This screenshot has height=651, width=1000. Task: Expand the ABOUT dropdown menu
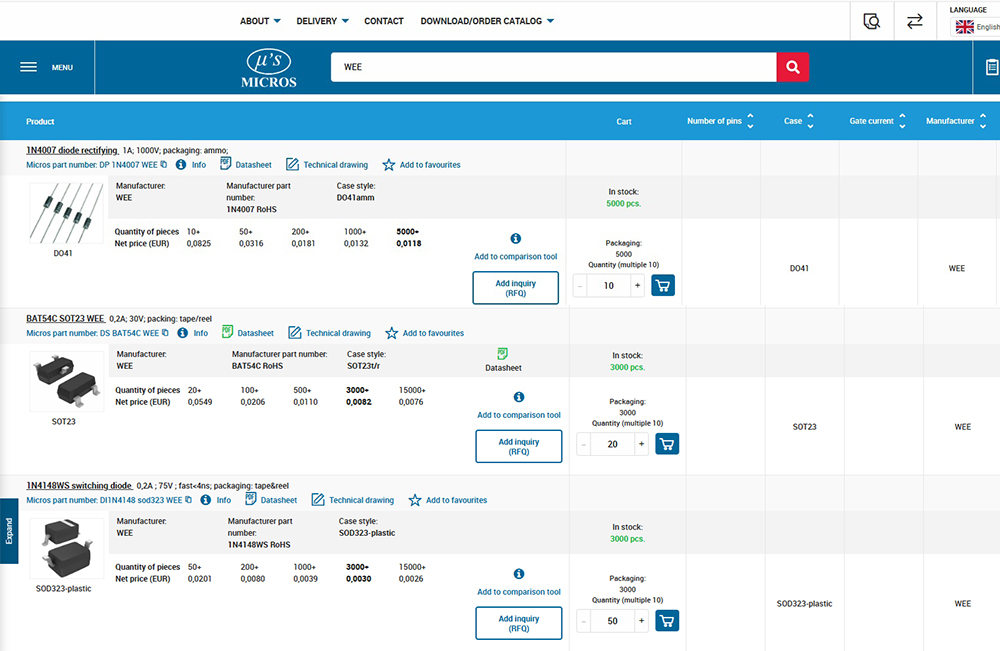click(260, 21)
